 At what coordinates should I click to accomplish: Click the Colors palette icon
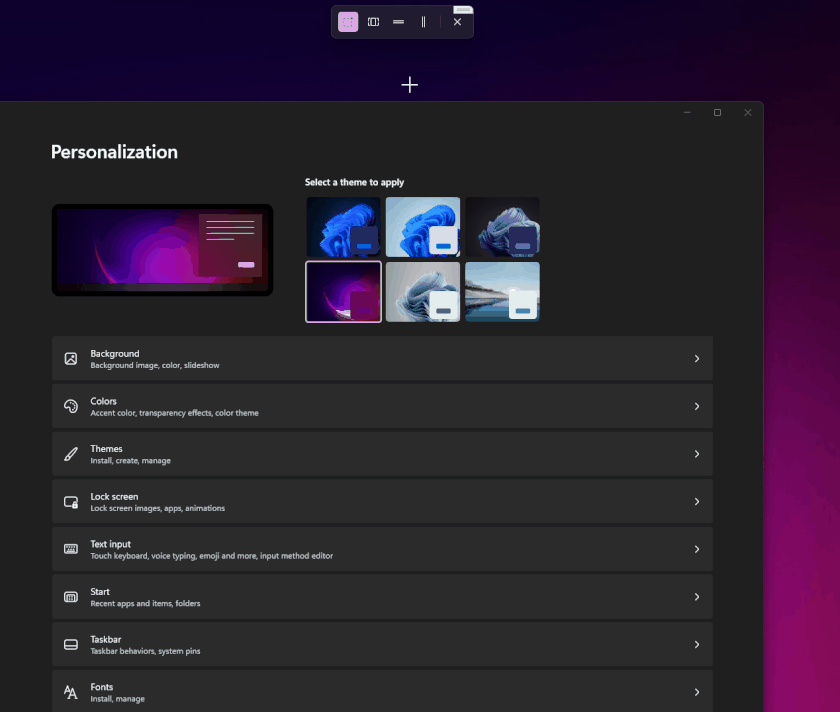(71, 406)
